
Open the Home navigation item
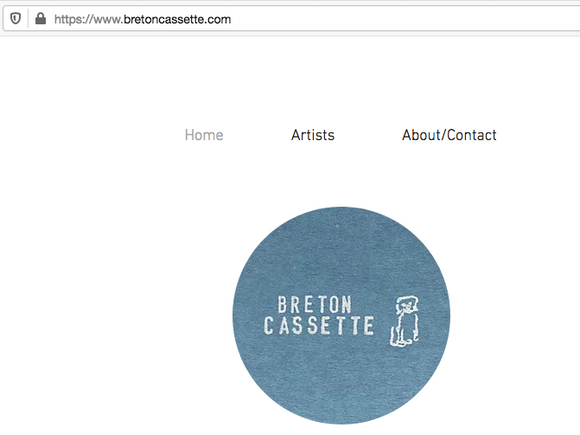click(204, 135)
